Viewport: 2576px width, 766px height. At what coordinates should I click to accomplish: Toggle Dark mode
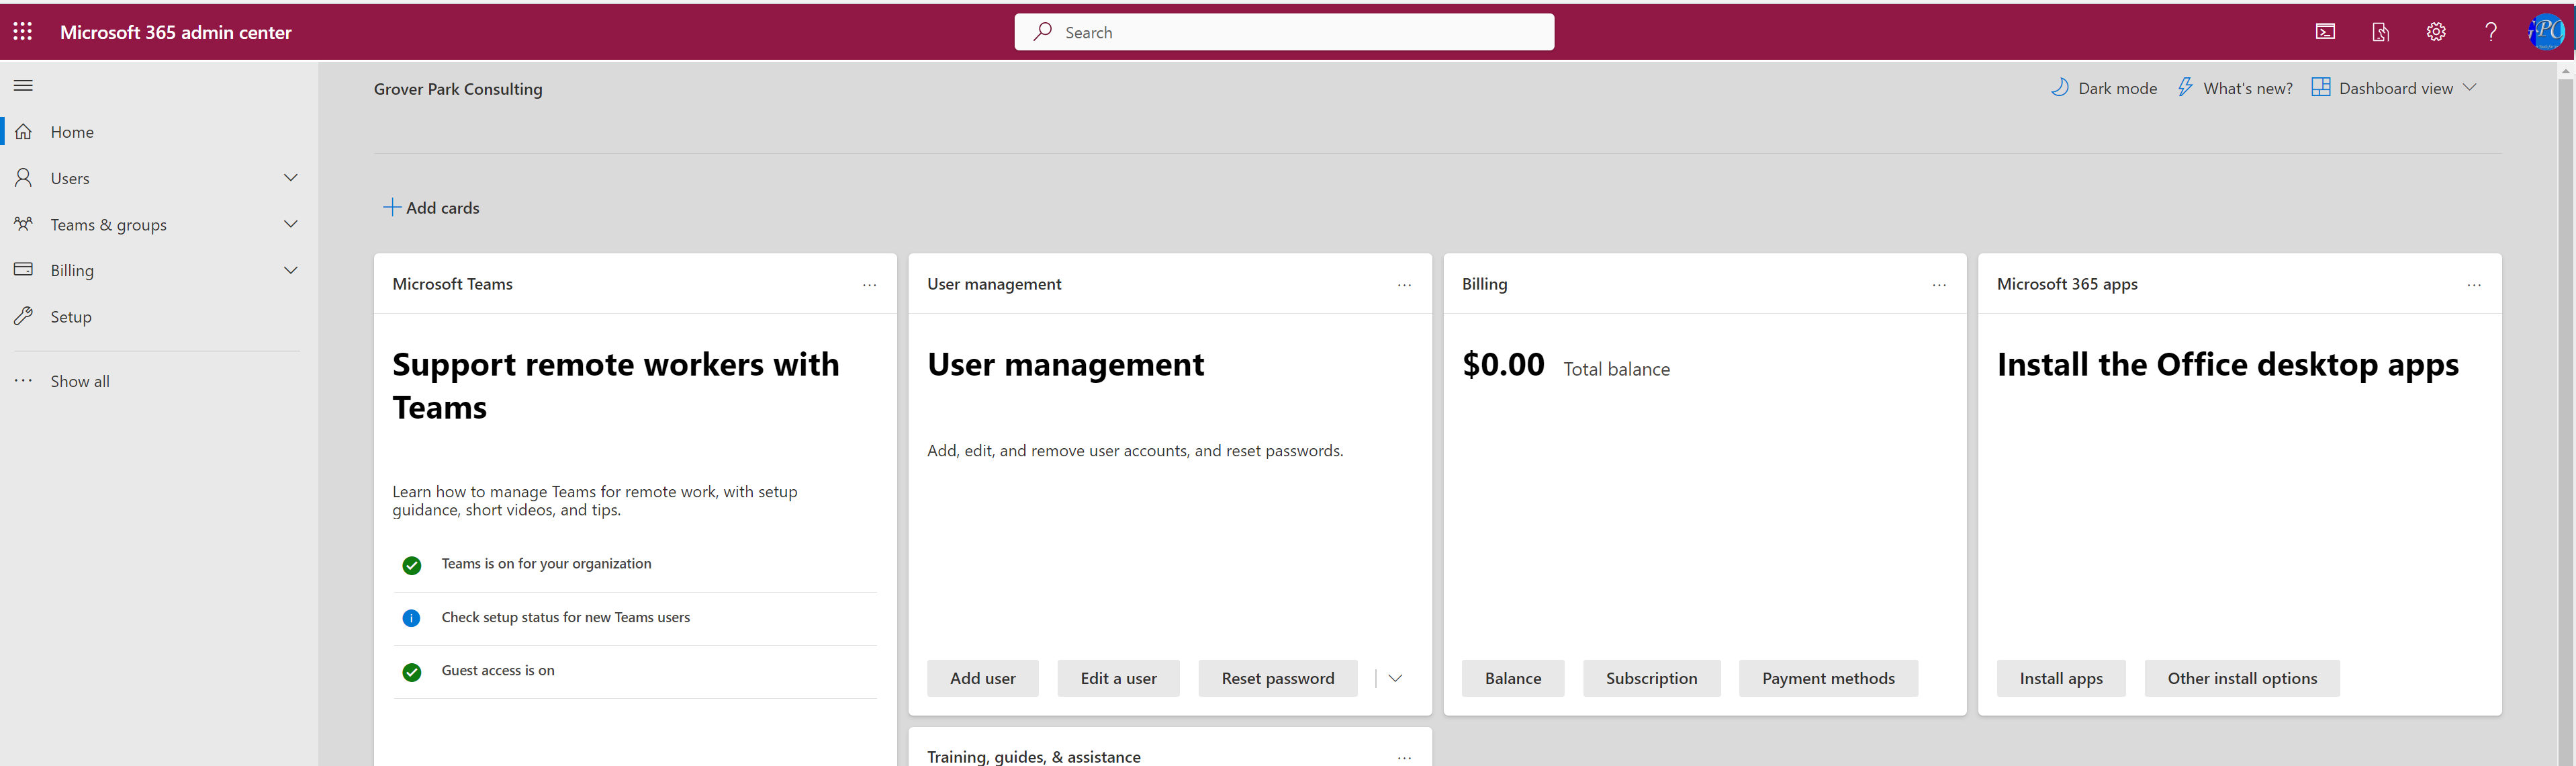(x=2104, y=88)
